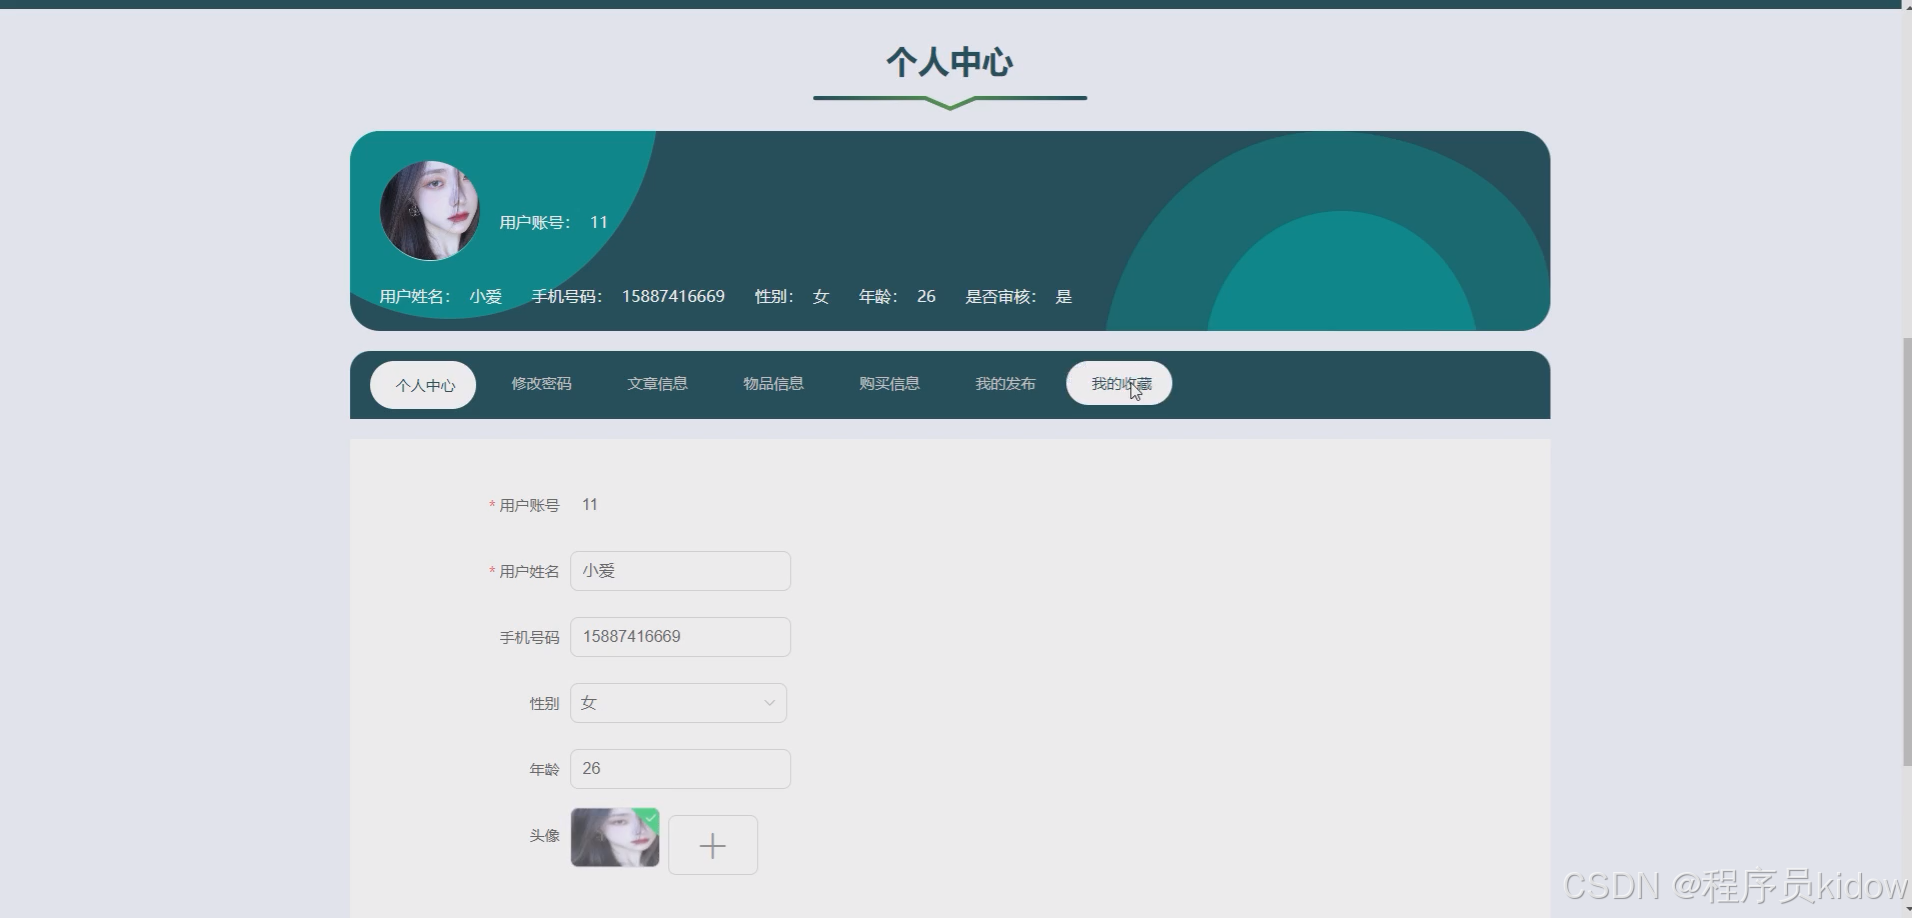The image size is (1912, 918).
Task: Switch to the 修改密码 tab
Action: click(541, 383)
